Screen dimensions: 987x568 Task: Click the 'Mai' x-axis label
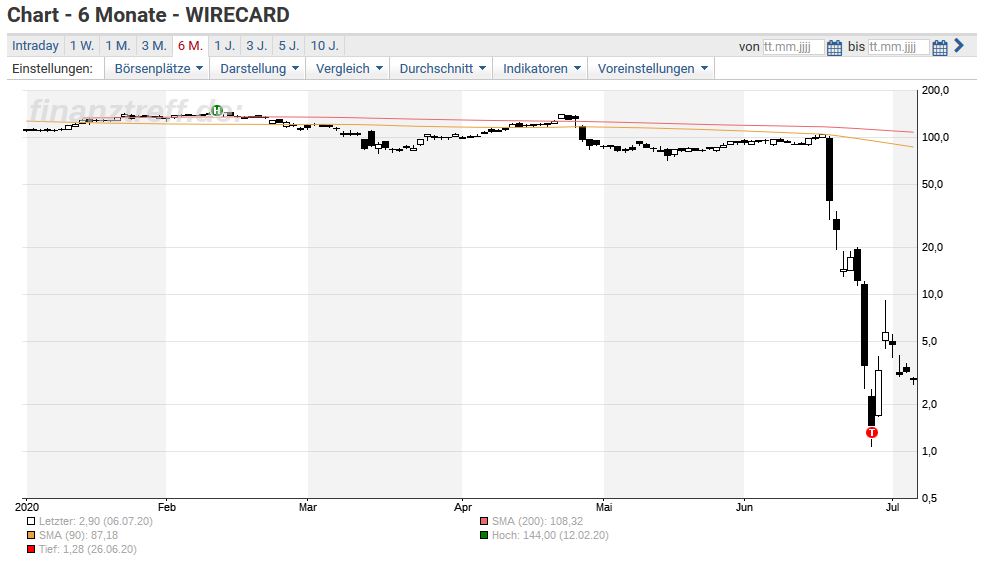pyautogui.click(x=604, y=507)
